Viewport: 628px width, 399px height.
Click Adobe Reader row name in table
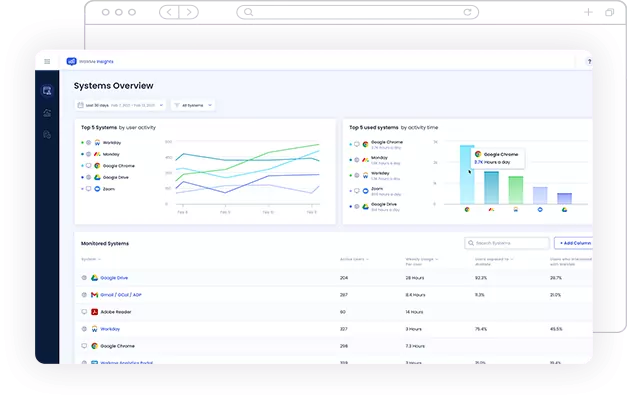pos(116,312)
